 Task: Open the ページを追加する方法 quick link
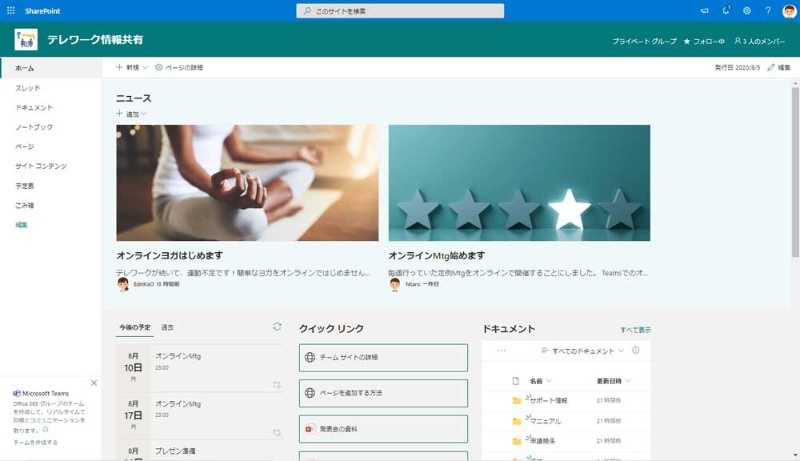pyautogui.click(x=383, y=393)
